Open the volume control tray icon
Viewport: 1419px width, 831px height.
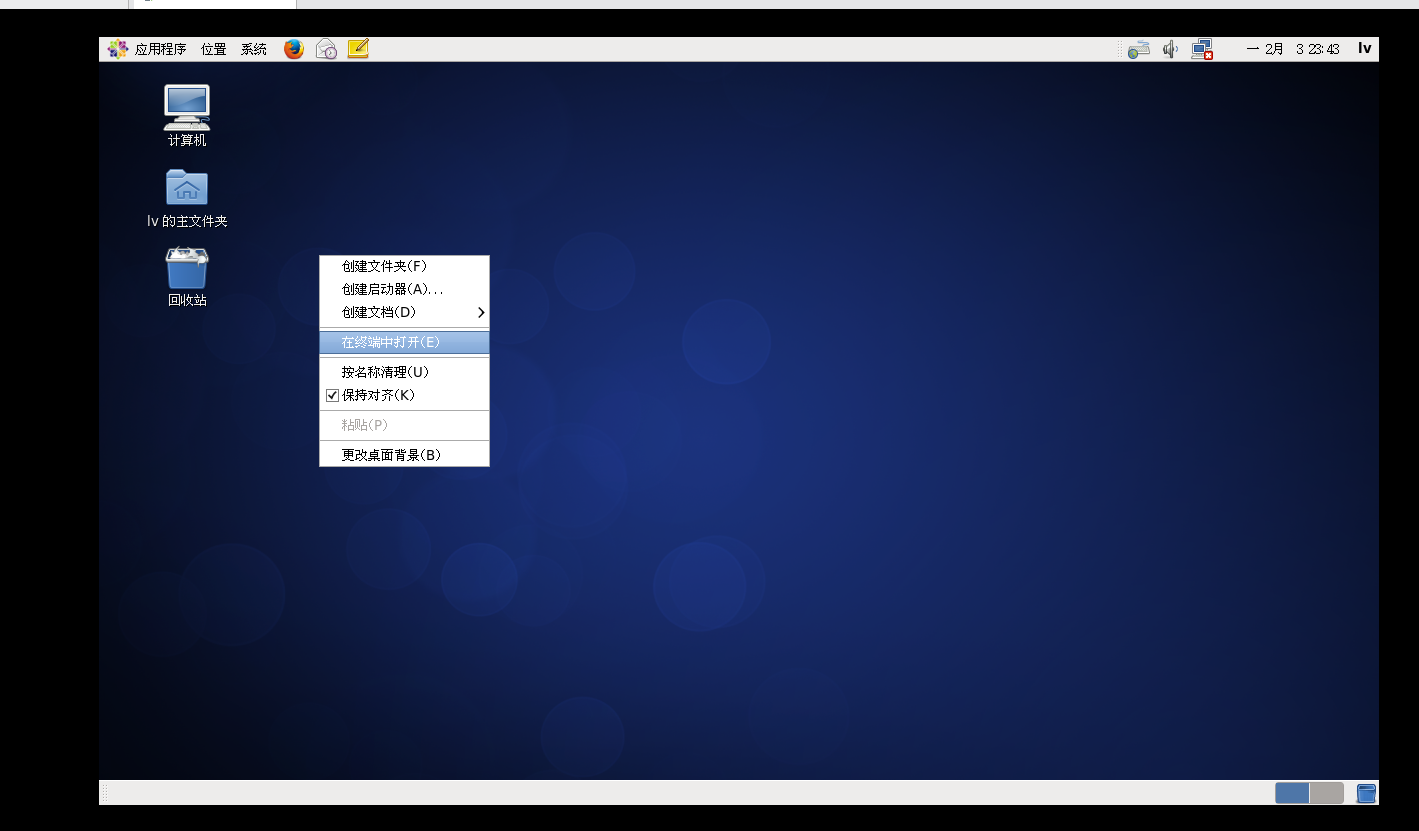[1169, 48]
